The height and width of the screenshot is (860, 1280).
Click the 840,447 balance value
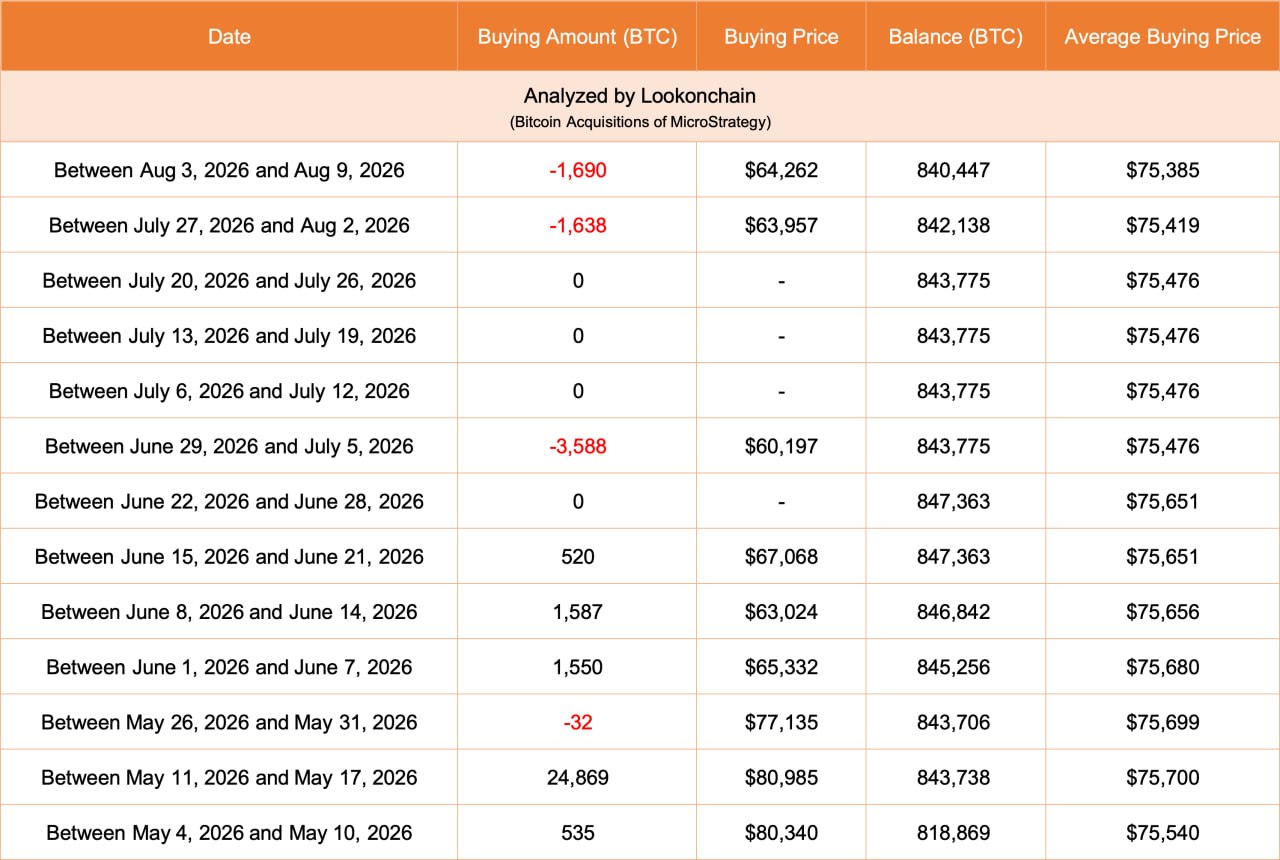tap(953, 170)
